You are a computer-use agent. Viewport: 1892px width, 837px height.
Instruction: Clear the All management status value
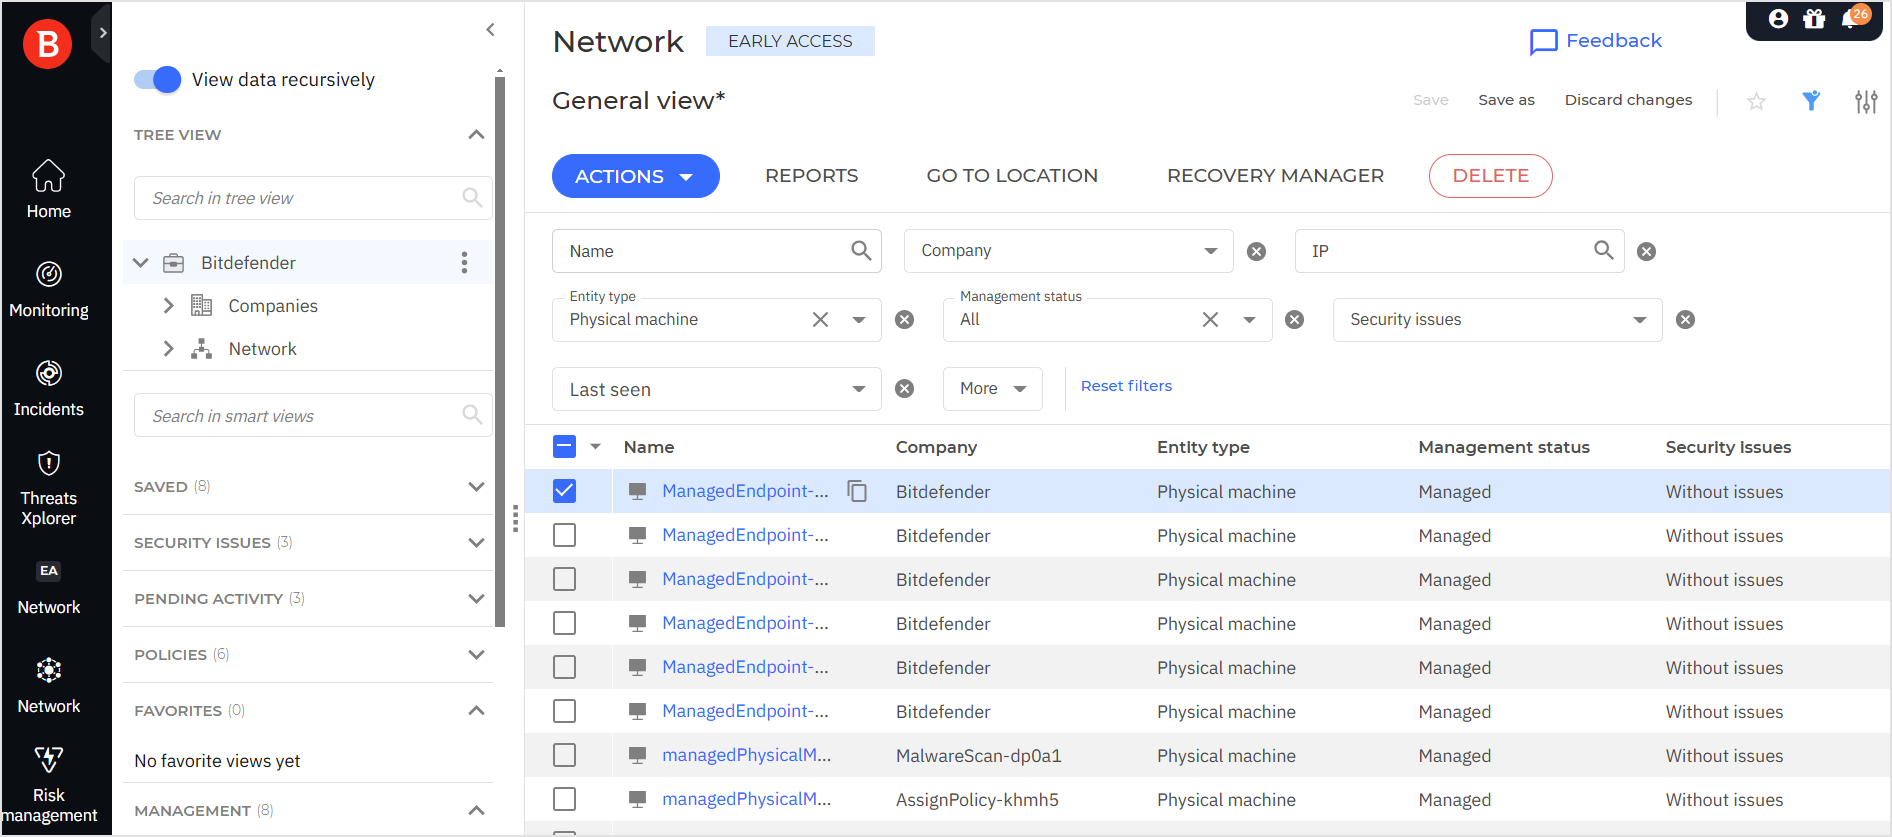click(x=1210, y=319)
